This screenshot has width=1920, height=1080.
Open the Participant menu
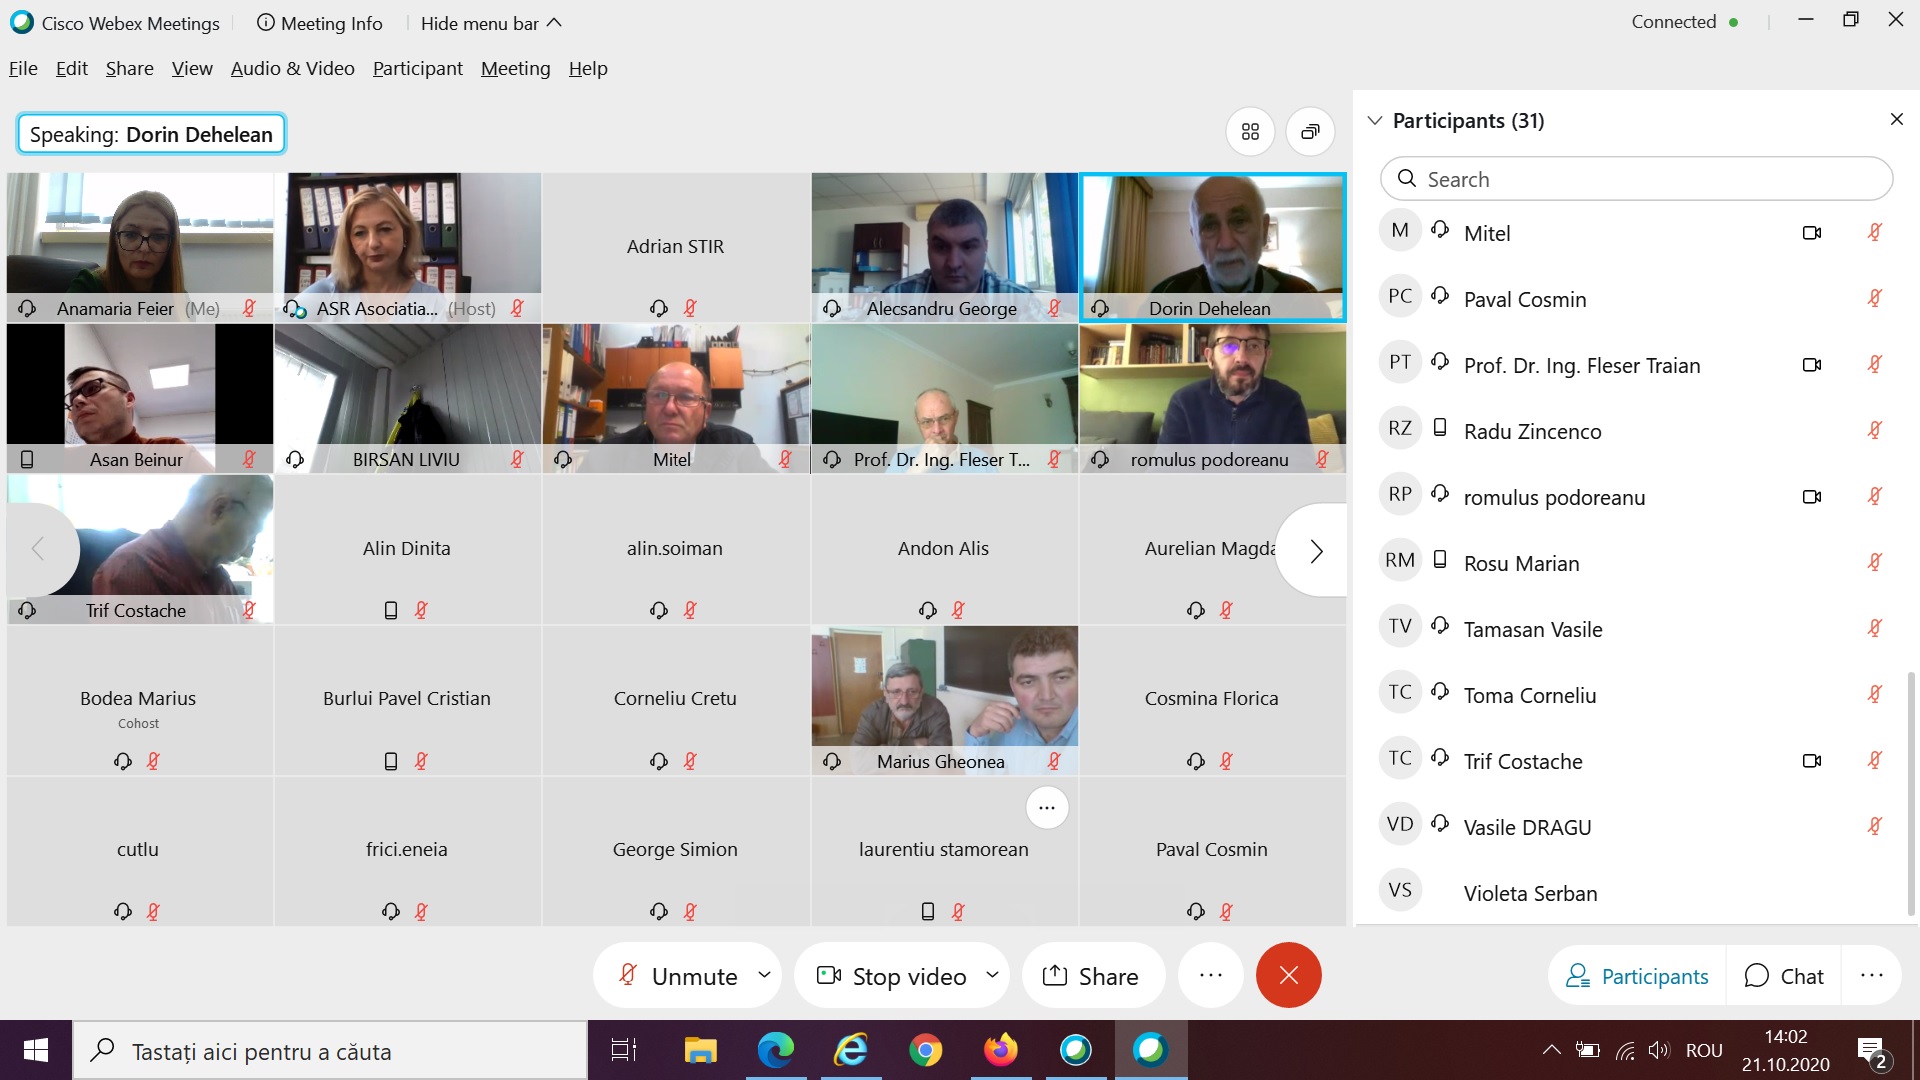click(x=417, y=68)
